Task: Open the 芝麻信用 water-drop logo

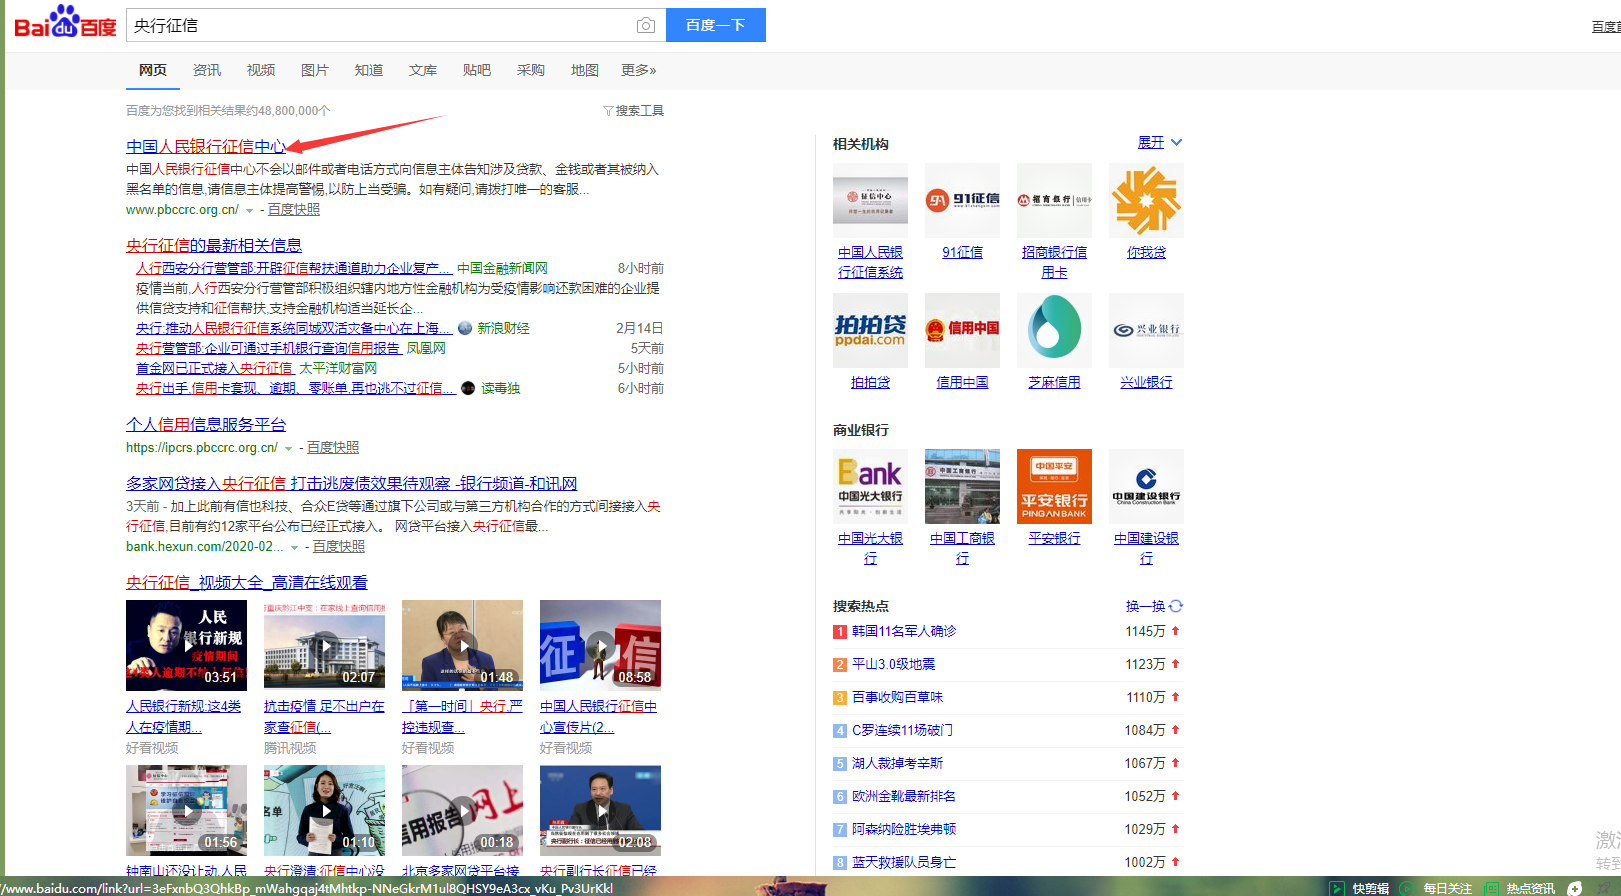Action: (x=1054, y=330)
